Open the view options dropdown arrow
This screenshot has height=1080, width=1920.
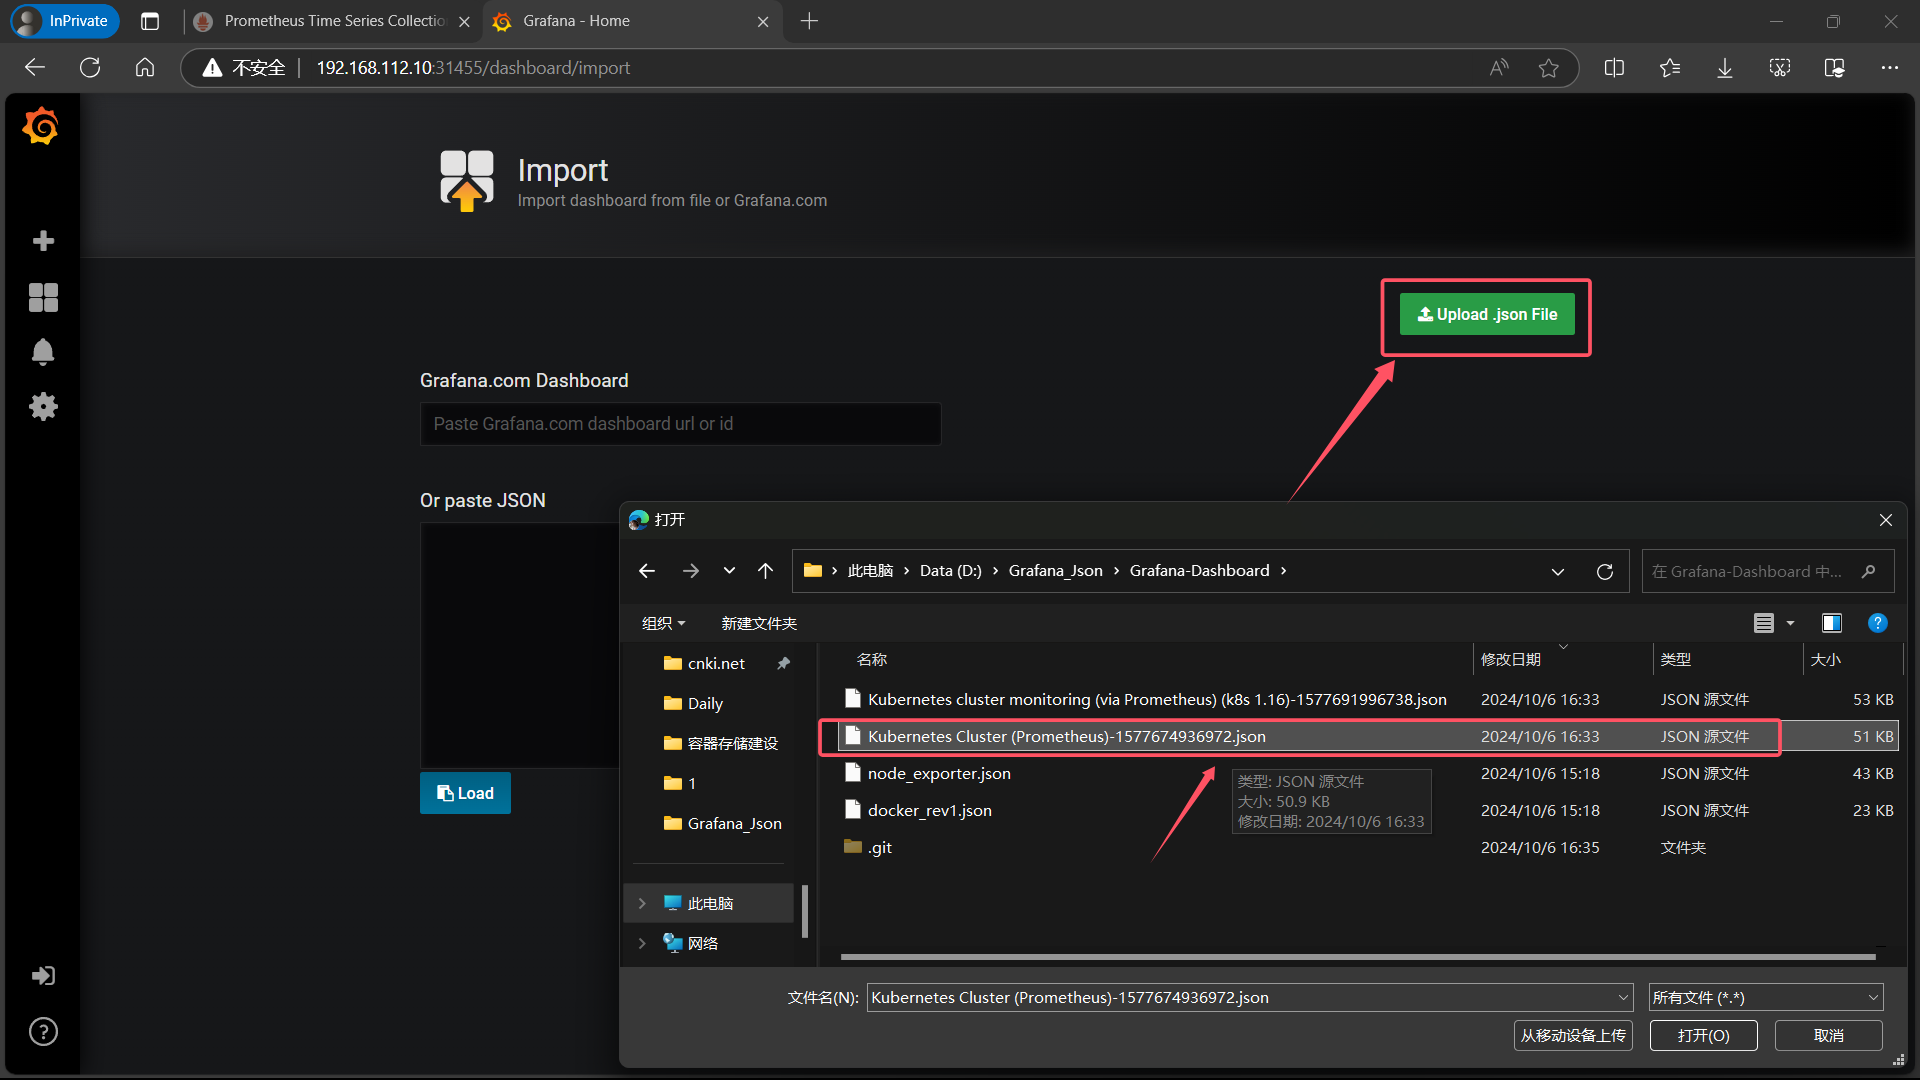point(1790,623)
